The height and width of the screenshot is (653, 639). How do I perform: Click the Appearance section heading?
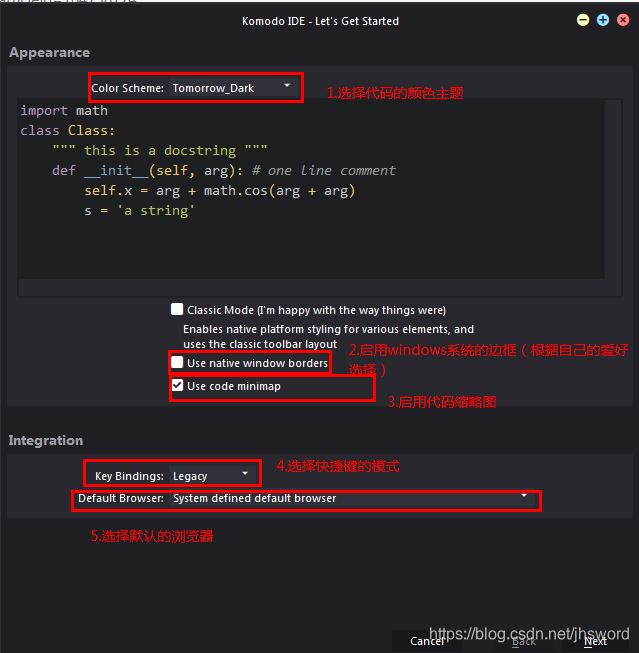[49, 53]
